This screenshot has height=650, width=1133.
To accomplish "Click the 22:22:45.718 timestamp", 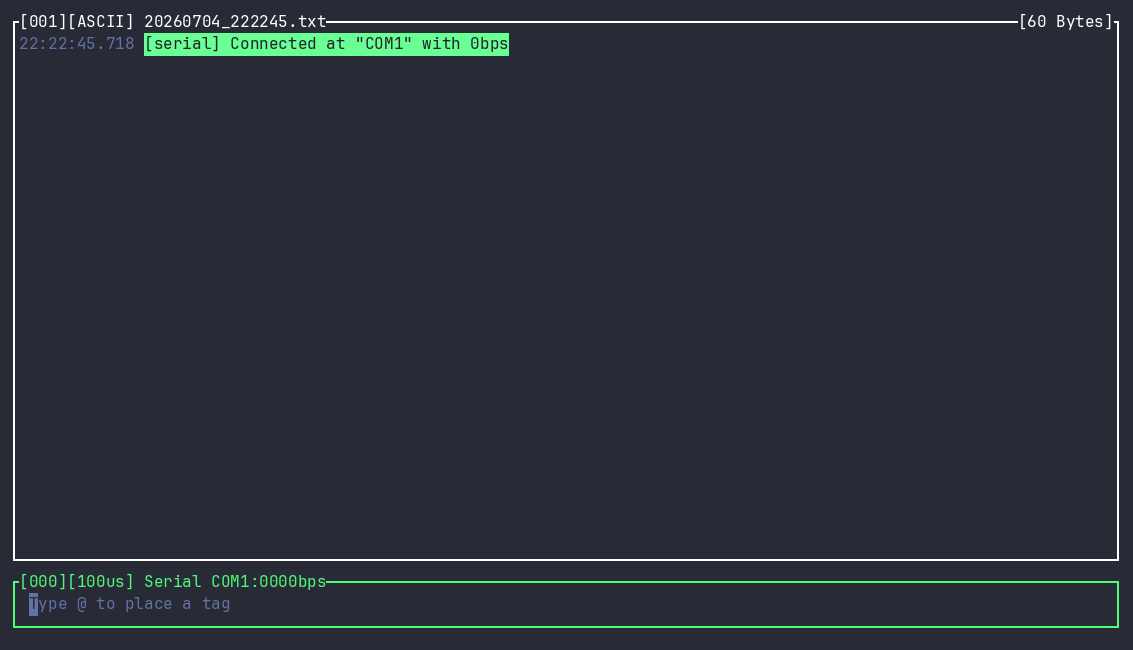I will [77, 44].
